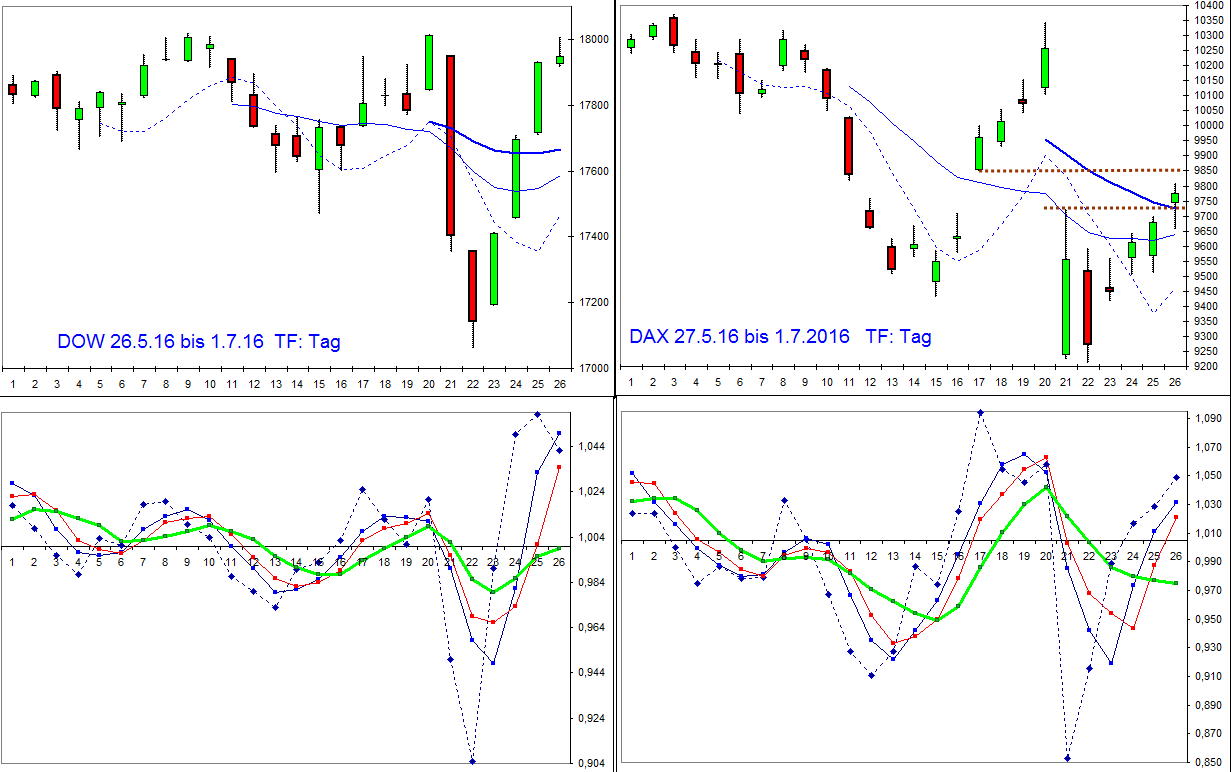The height and width of the screenshot is (772, 1231).
Task: Click day 13 on the DOW chart's time axis
Action: click(275, 383)
